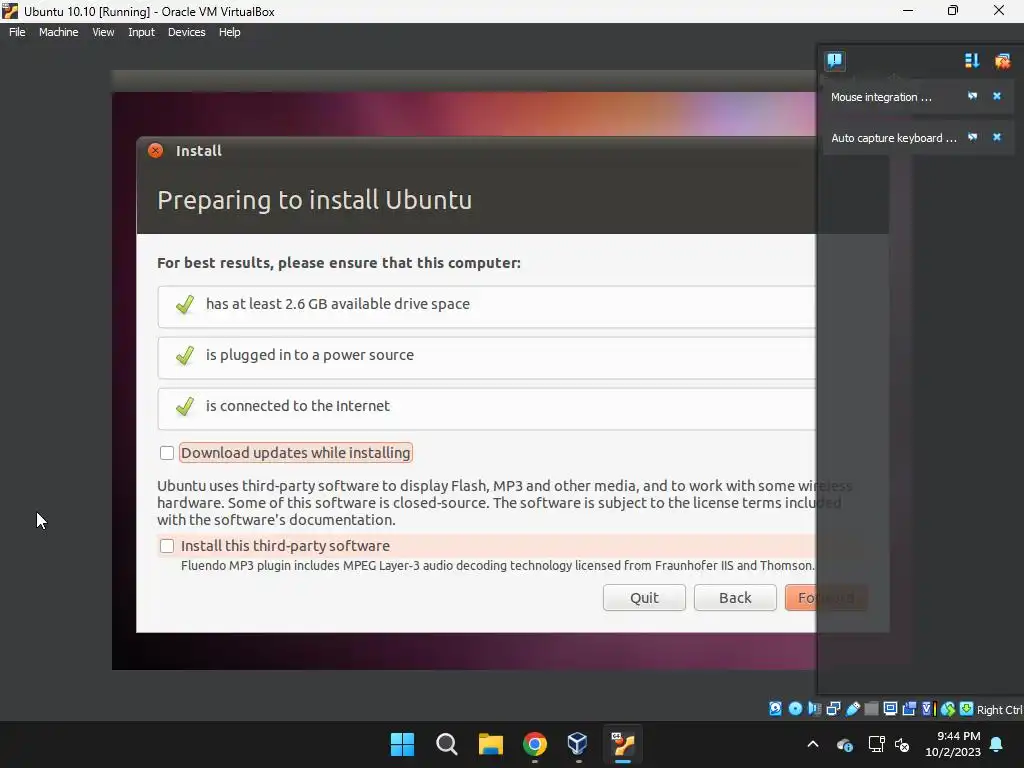1024x768 pixels.
Task: Open the View menu
Action: click(103, 32)
